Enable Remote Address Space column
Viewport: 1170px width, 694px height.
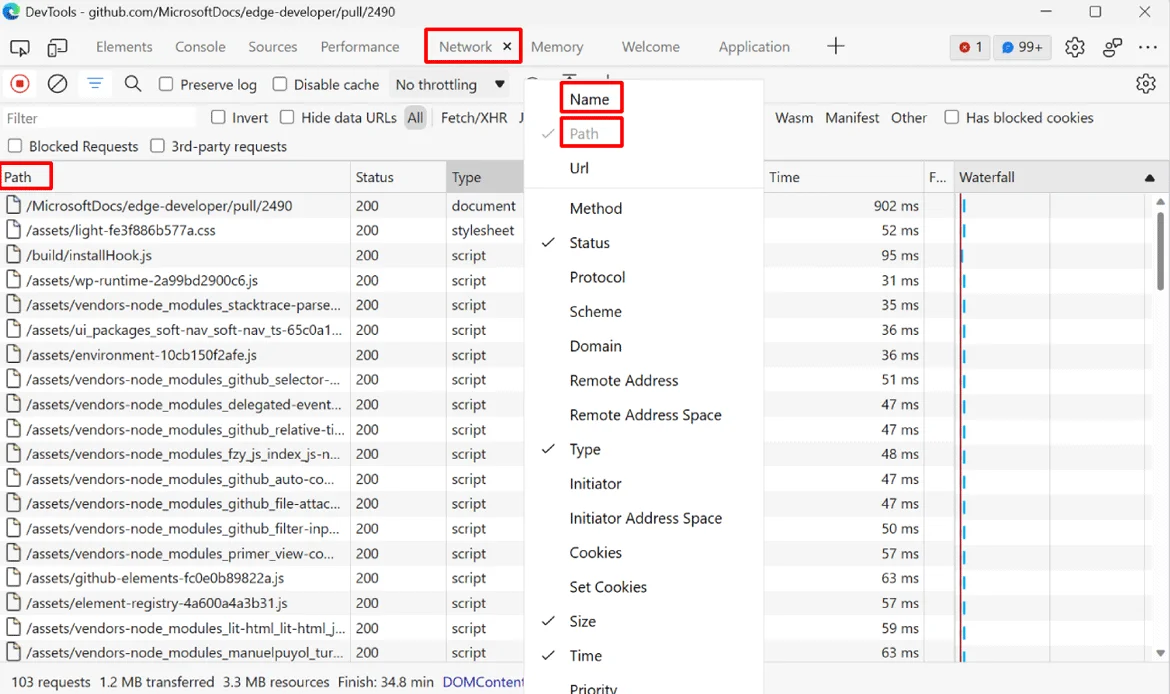coord(645,415)
